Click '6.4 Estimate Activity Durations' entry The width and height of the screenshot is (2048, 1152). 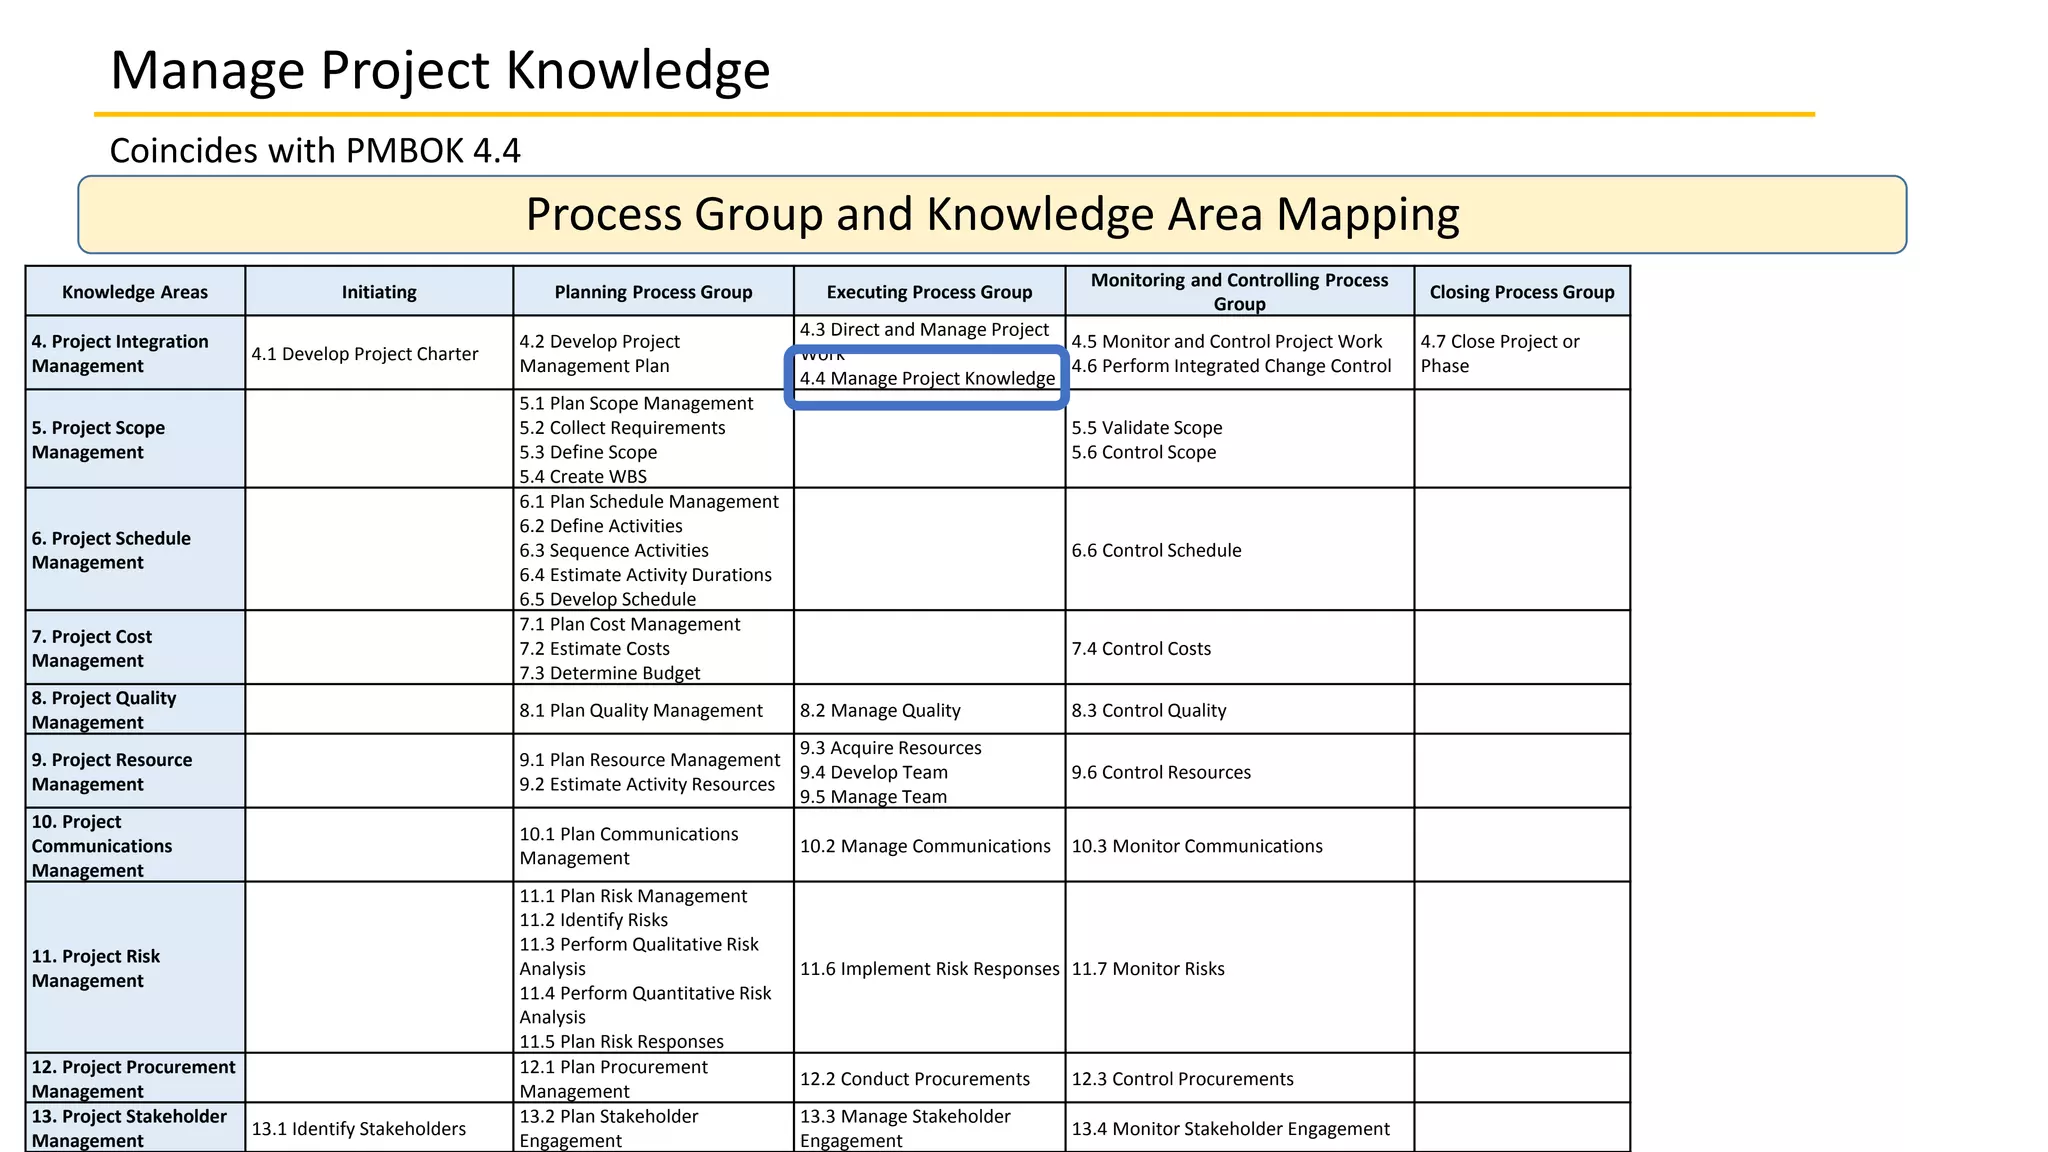646,575
